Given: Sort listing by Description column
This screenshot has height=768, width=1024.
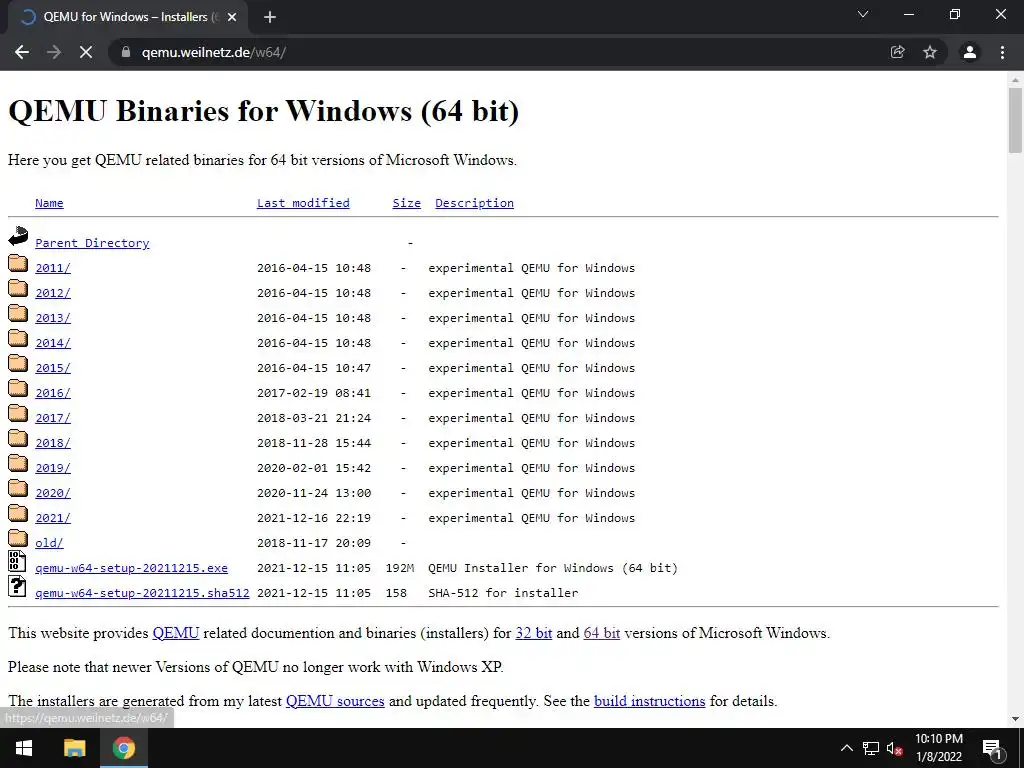Looking at the screenshot, I should click(474, 203).
